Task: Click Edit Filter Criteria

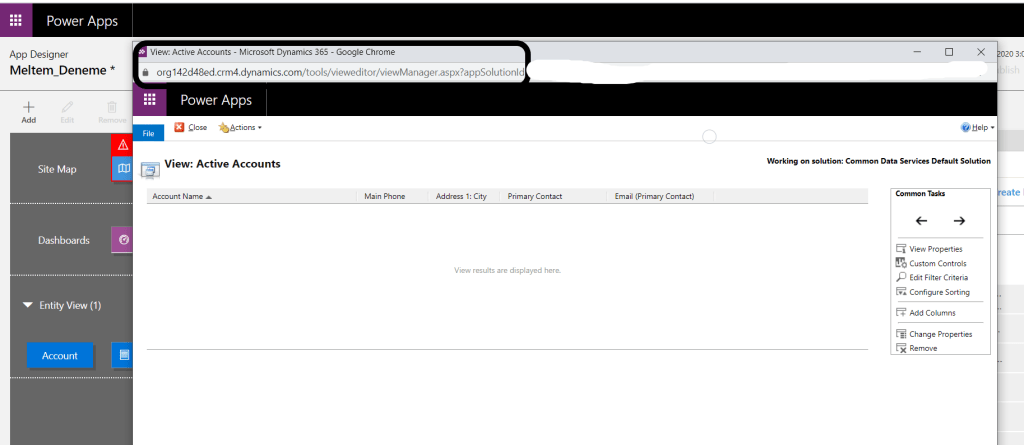Action: coord(937,277)
